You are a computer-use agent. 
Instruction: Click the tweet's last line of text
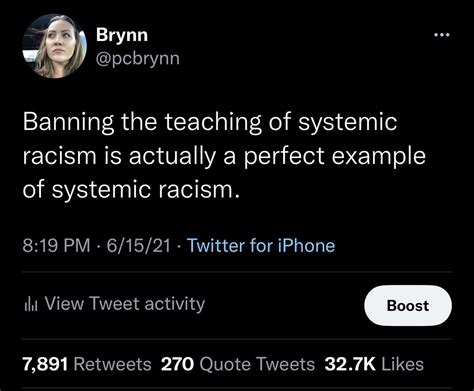tap(131, 190)
